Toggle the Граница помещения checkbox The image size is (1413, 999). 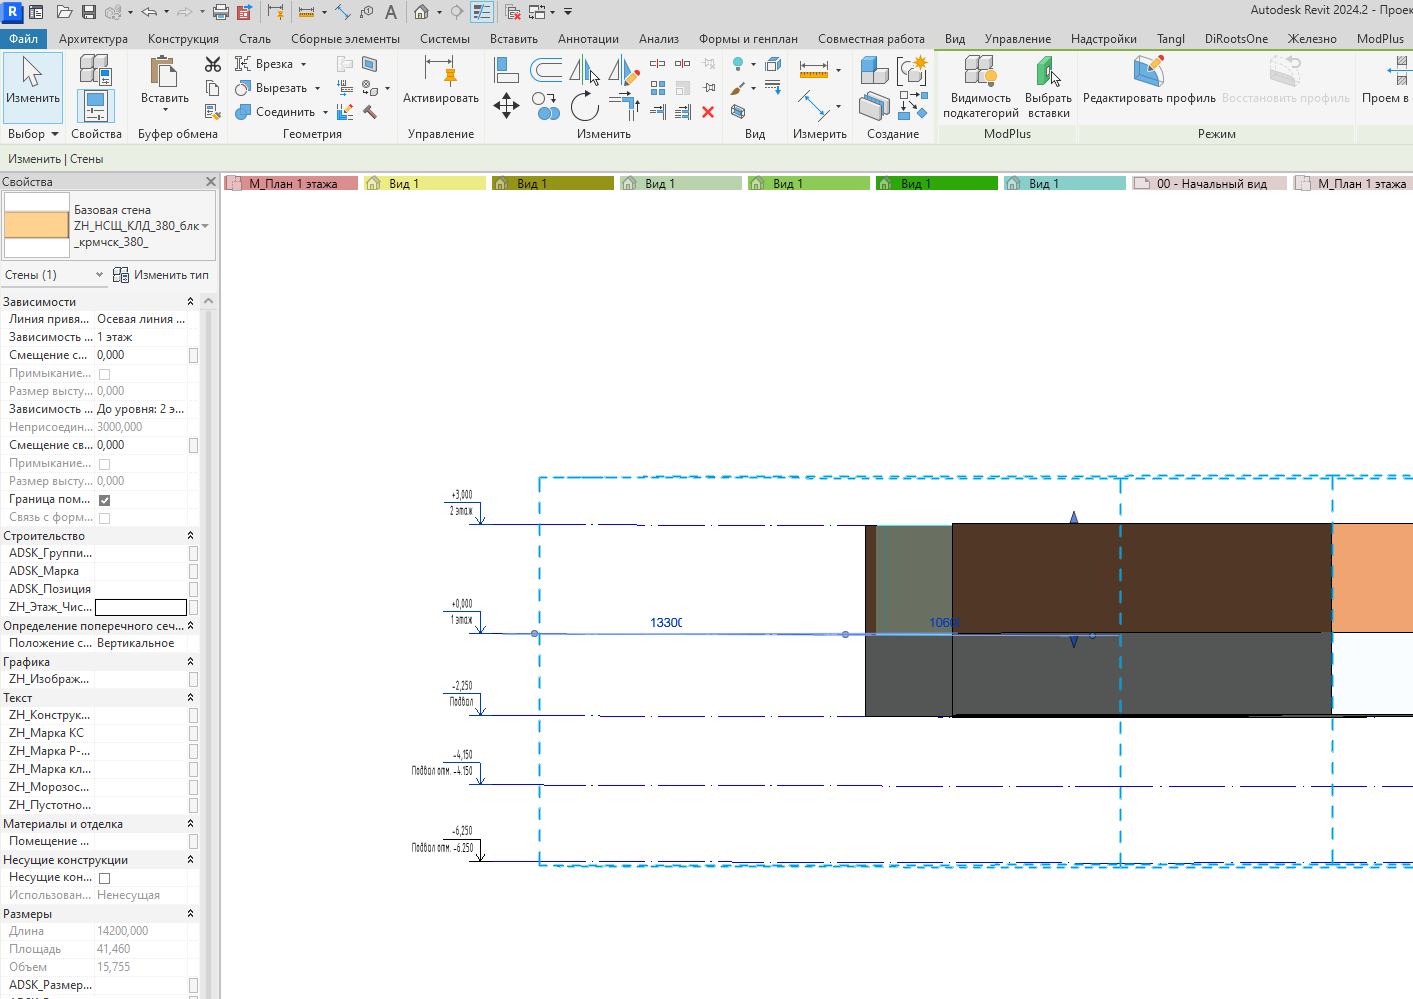[104, 500]
